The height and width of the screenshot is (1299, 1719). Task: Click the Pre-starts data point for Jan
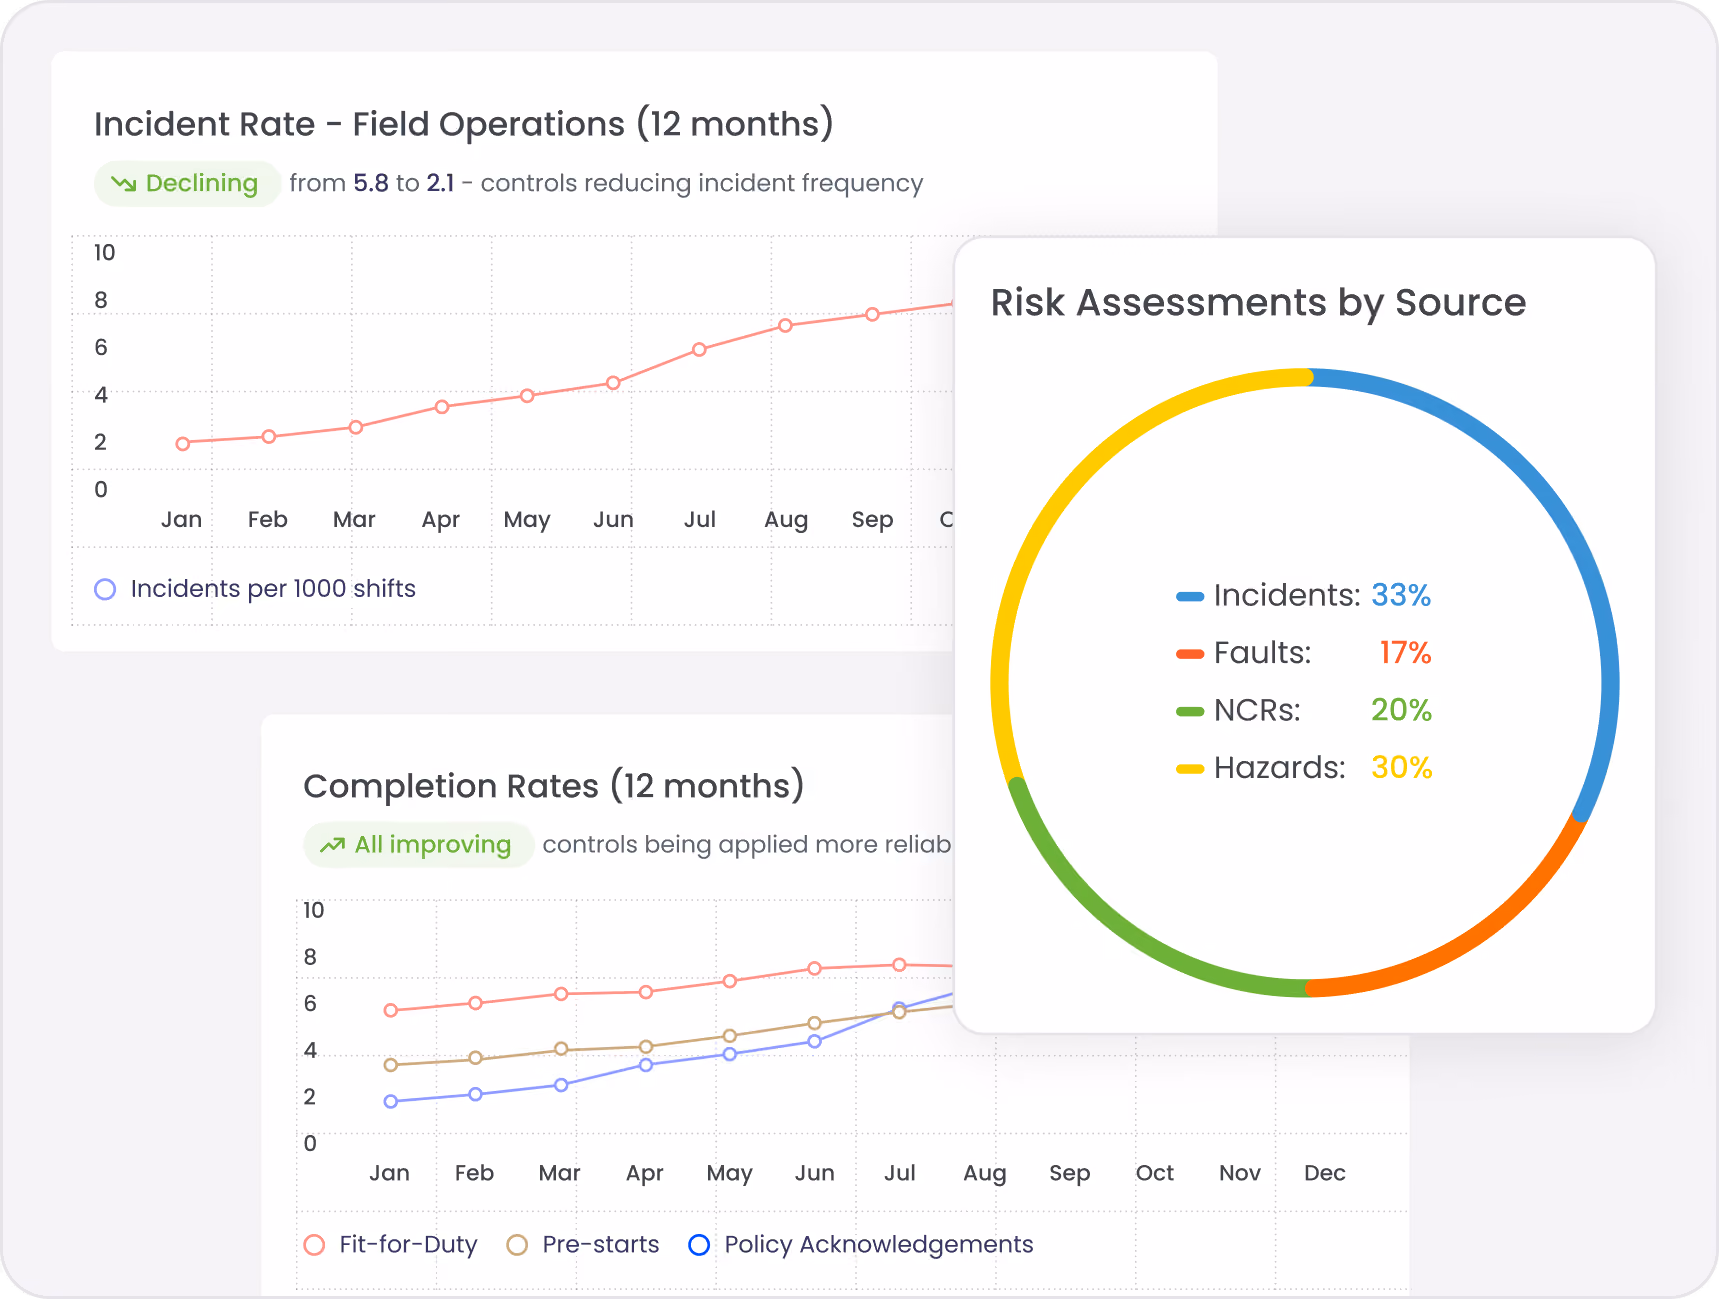(x=391, y=1065)
